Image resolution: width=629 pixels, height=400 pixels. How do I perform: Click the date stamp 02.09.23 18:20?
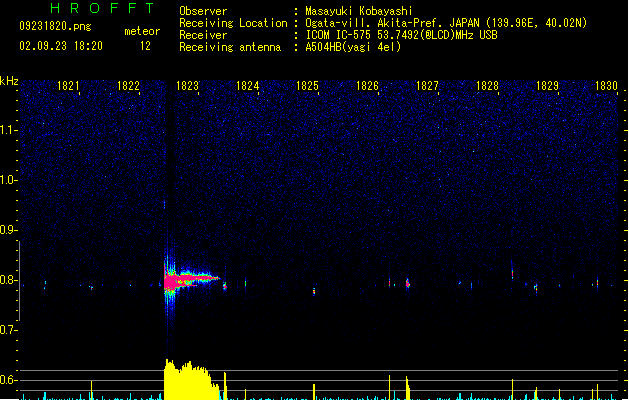(61, 46)
